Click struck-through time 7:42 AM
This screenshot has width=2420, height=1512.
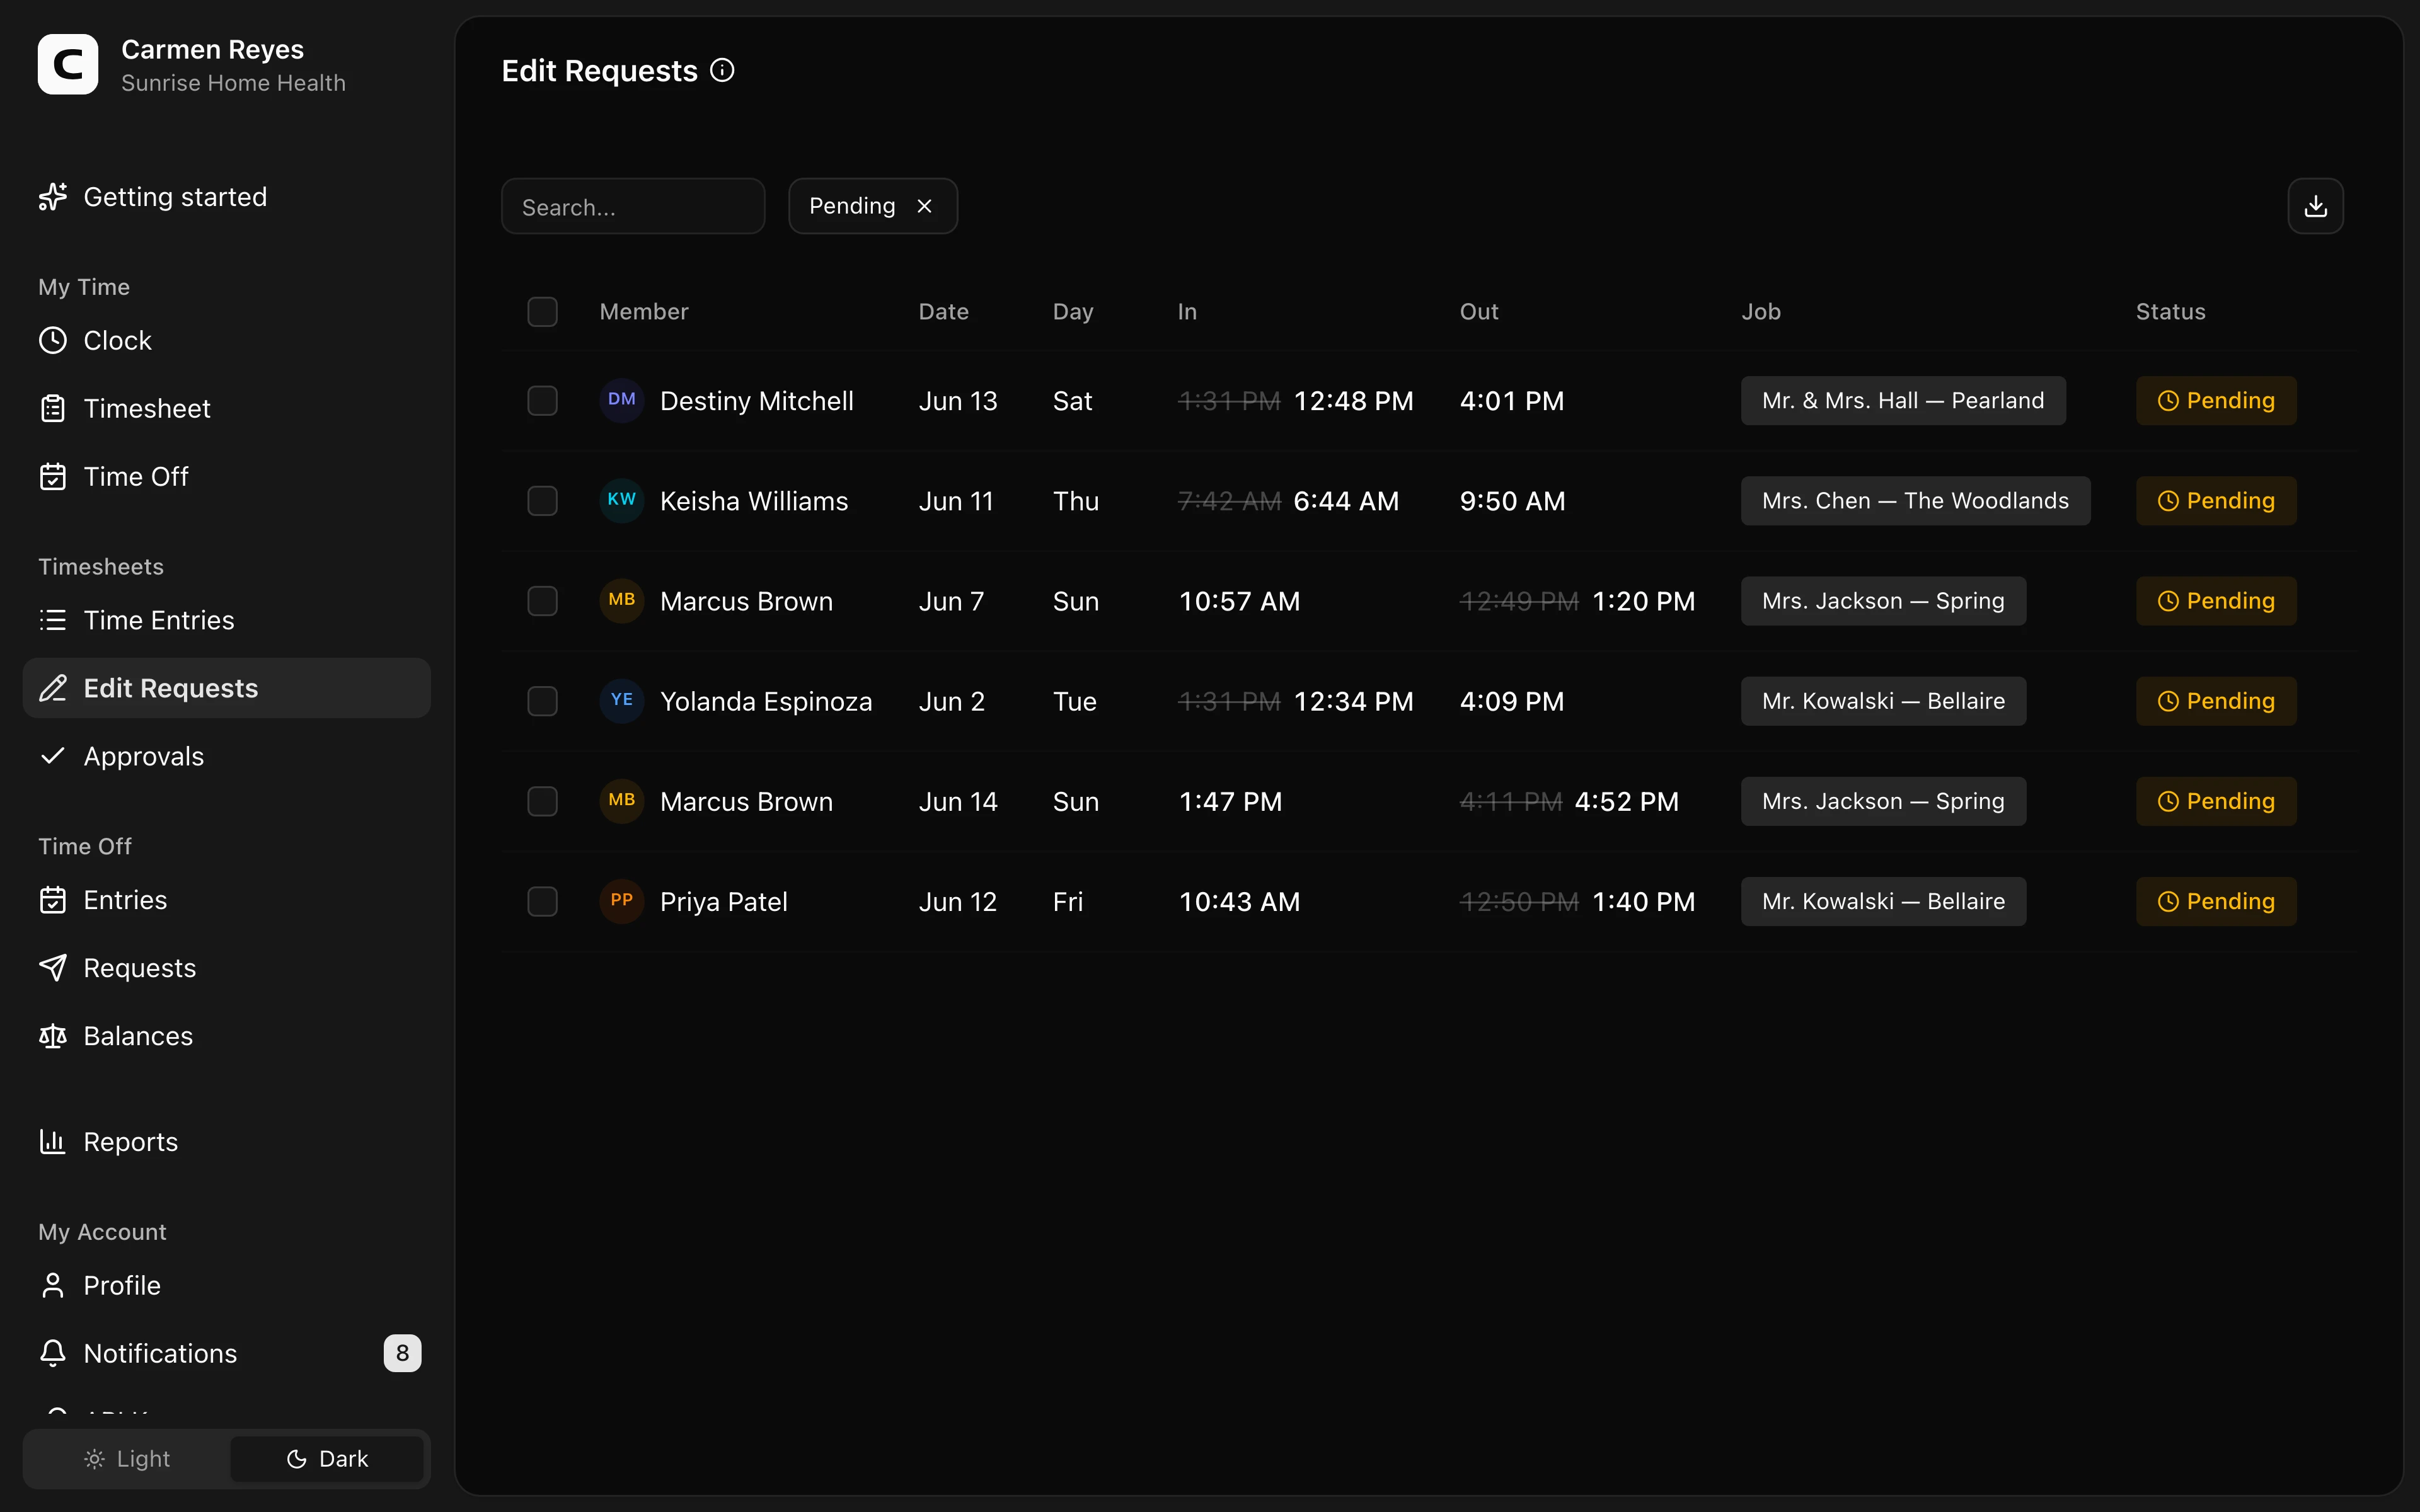[1229, 501]
